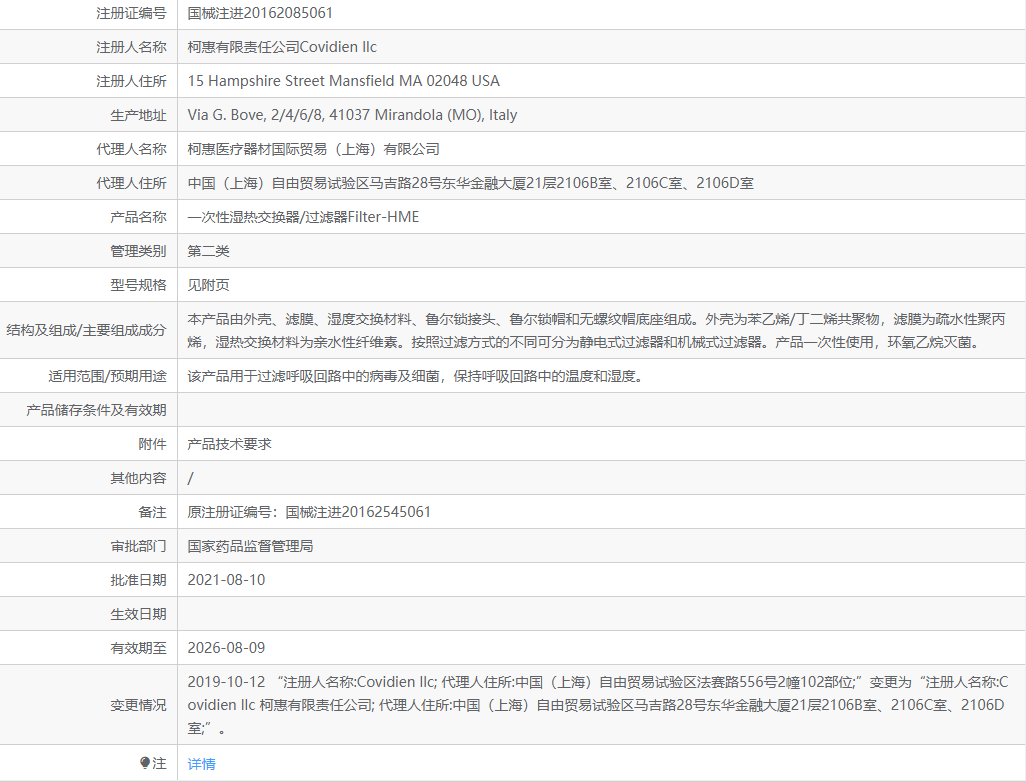Select registration number 国械注进20162085061
The image size is (1026, 782).
(x=260, y=13)
